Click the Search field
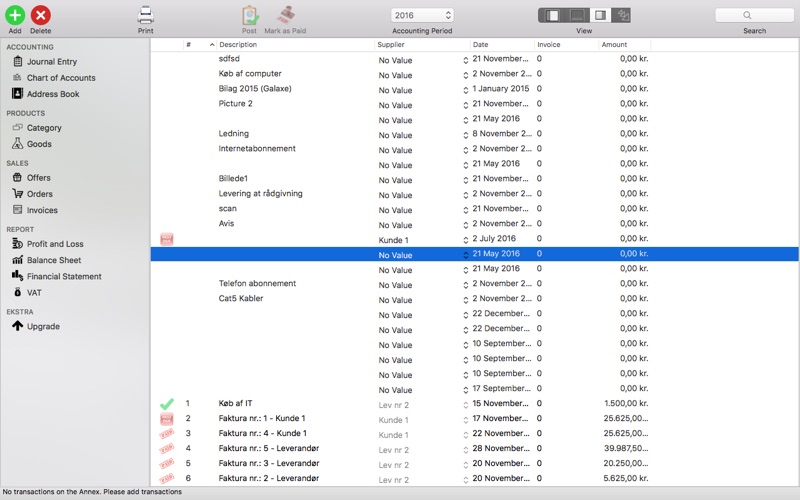 [x=755, y=15]
